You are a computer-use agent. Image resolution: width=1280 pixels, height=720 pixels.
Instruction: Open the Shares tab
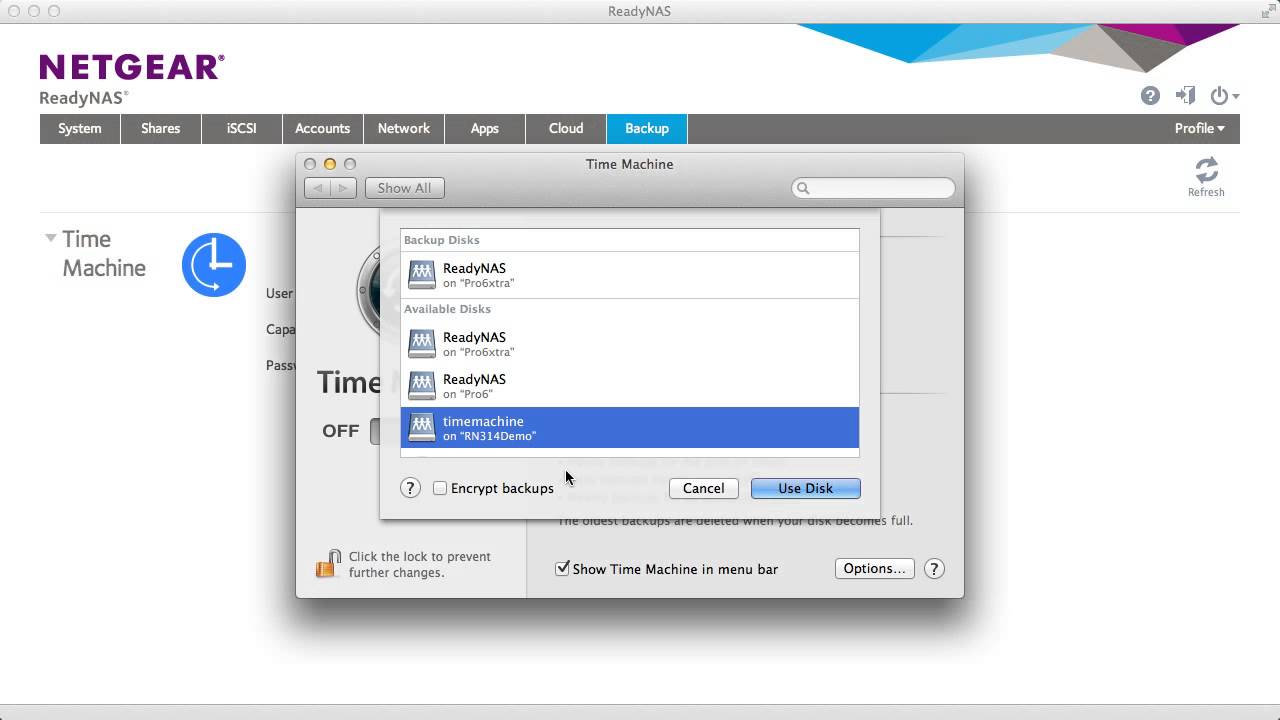160,128
